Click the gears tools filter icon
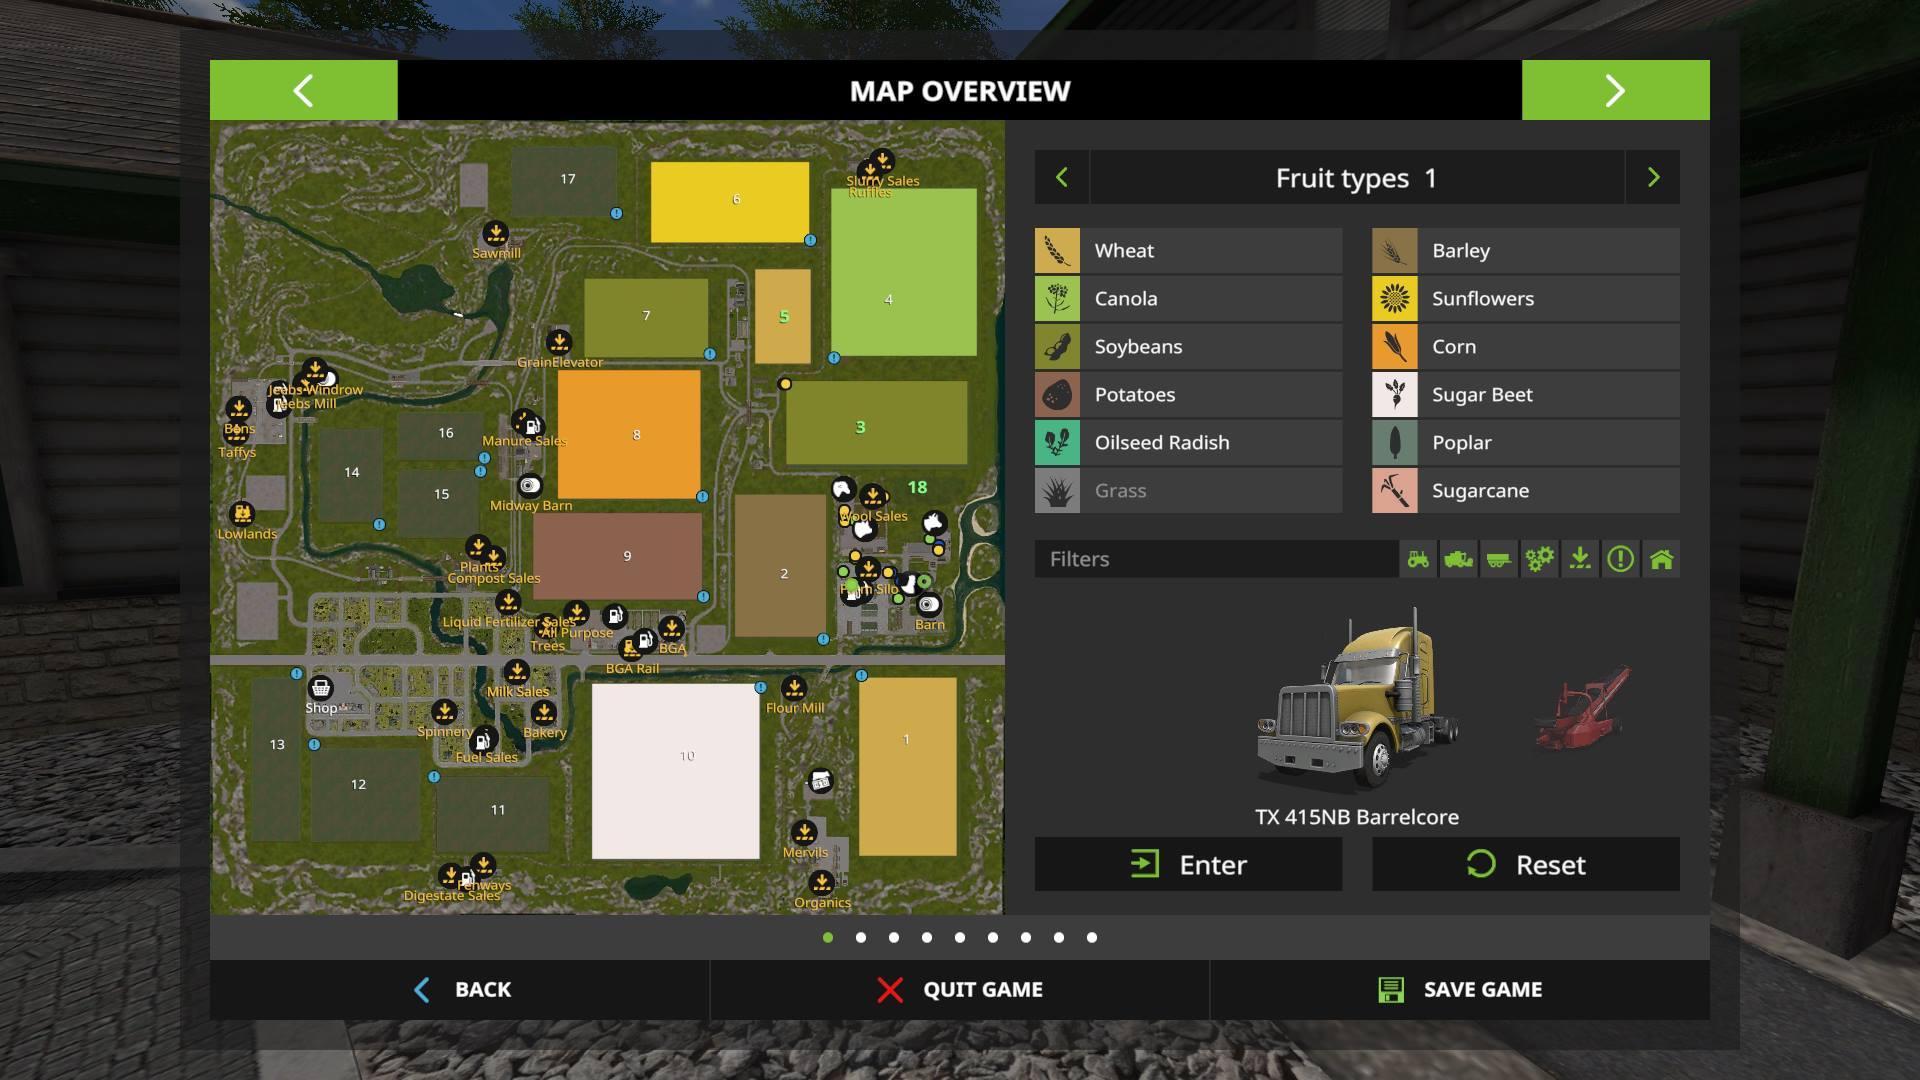Screen dimensions: 1920x1080 coord(1539,559)
